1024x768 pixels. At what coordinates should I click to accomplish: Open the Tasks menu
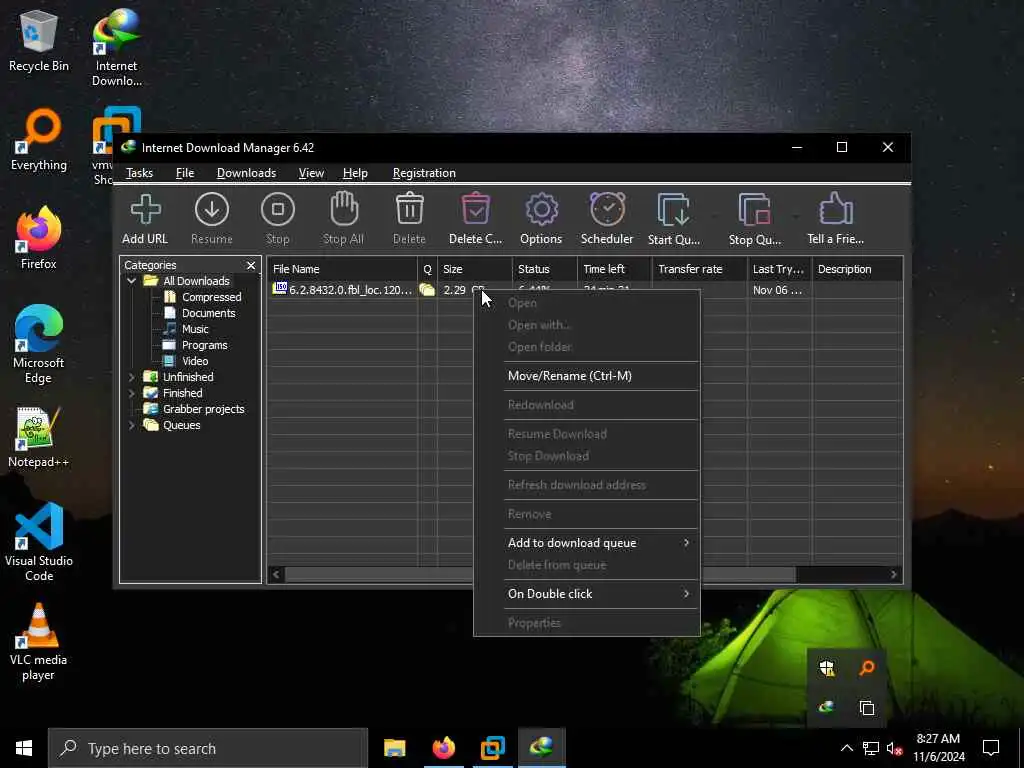139,173
